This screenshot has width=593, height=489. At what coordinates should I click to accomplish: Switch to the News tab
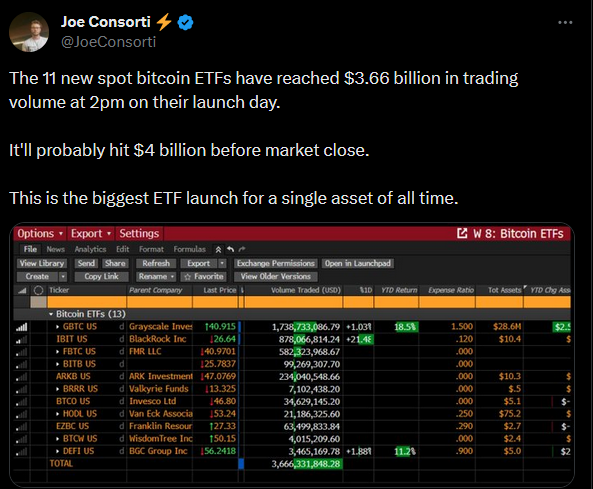coord(56,249)
